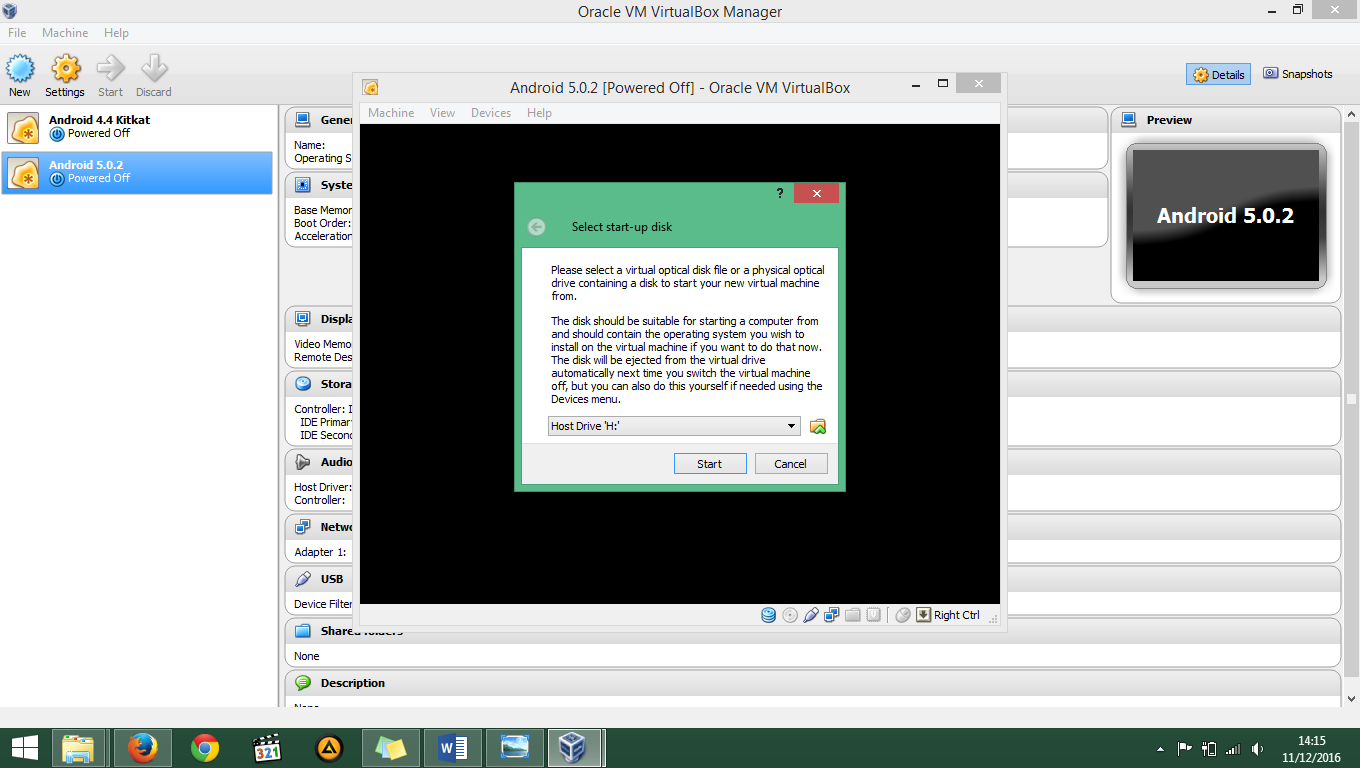The width and height of the screenshot is (1360, 768).
Task: Open the Help menu in VirtualBox Manager
Action: pos(116,33)
